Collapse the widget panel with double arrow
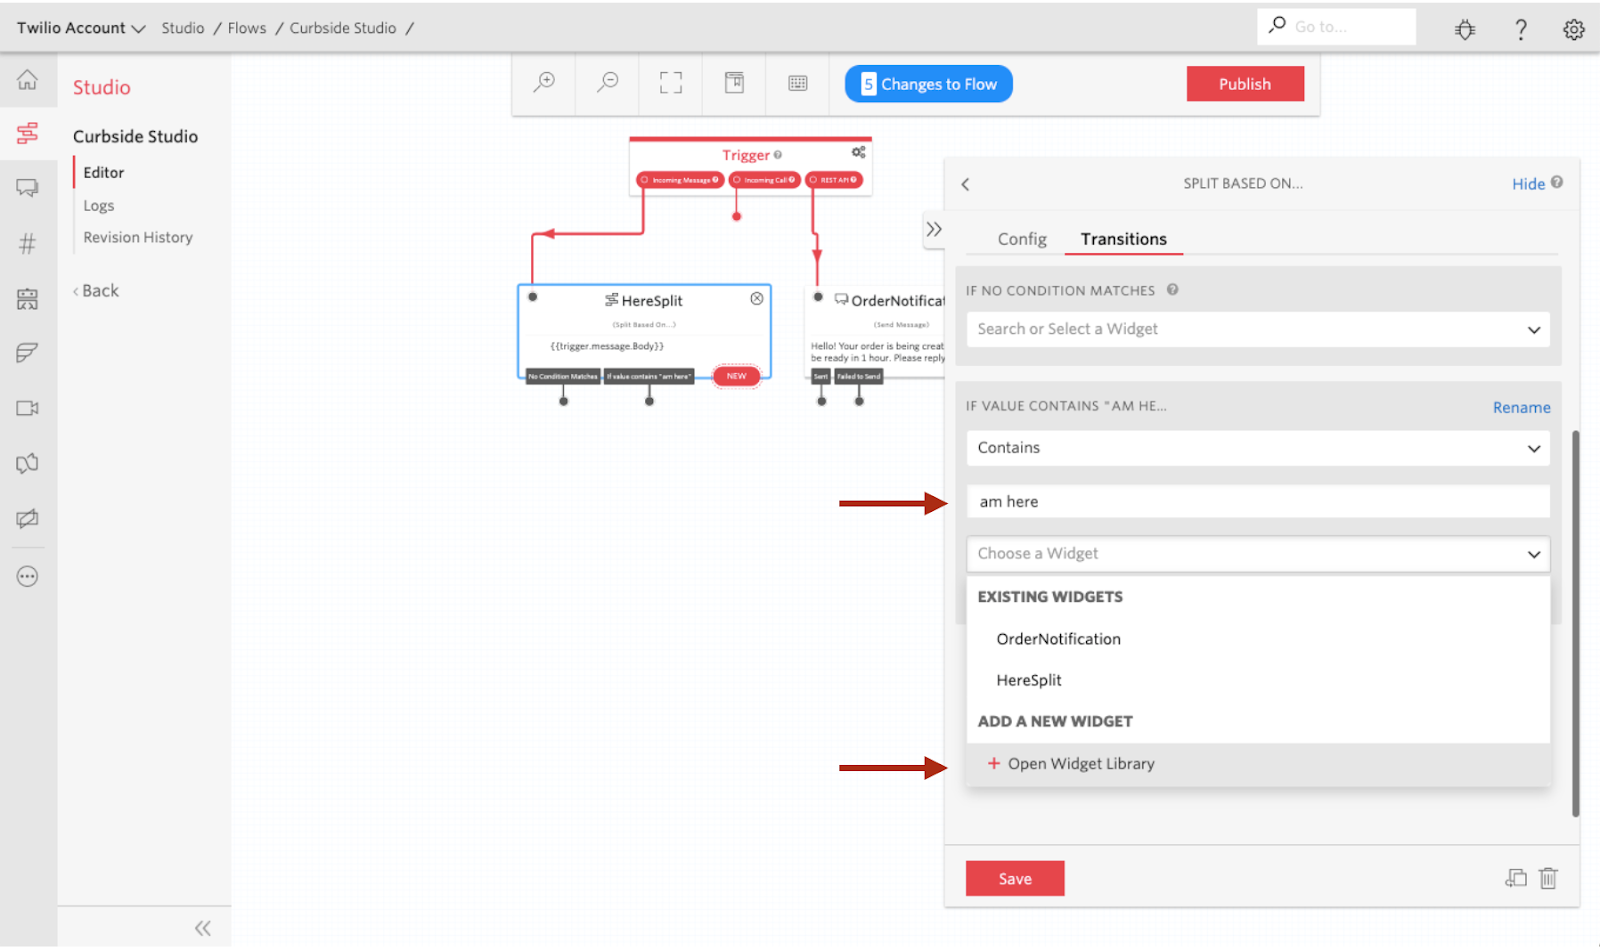This screenshot has height=951, width=1600. 933,229
